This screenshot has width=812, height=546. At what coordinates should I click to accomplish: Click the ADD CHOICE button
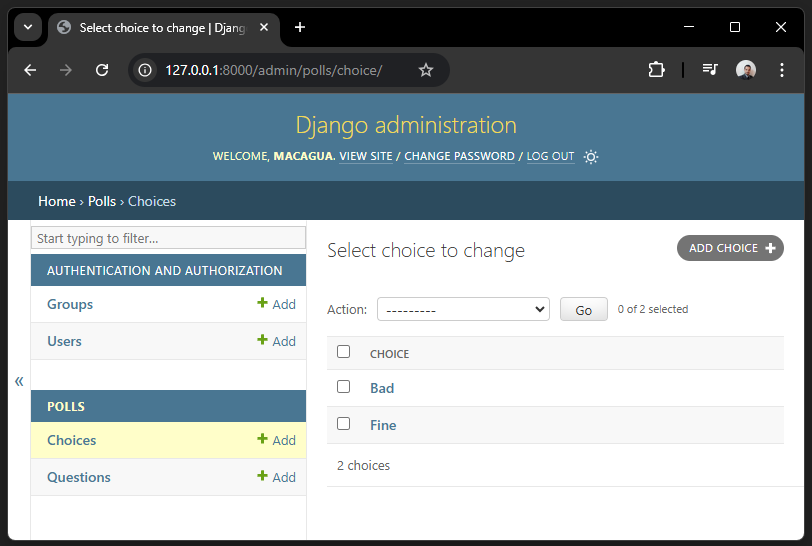730,248
